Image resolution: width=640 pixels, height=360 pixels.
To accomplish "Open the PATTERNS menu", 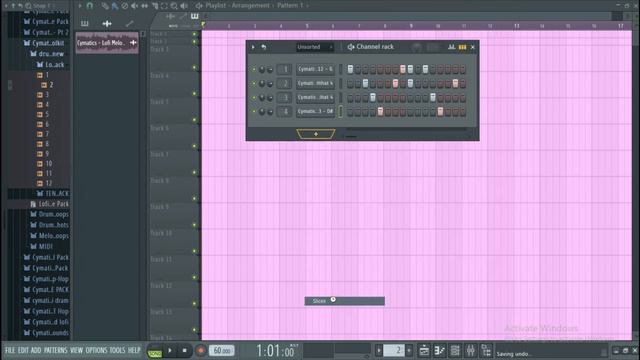I will point(55,350).
